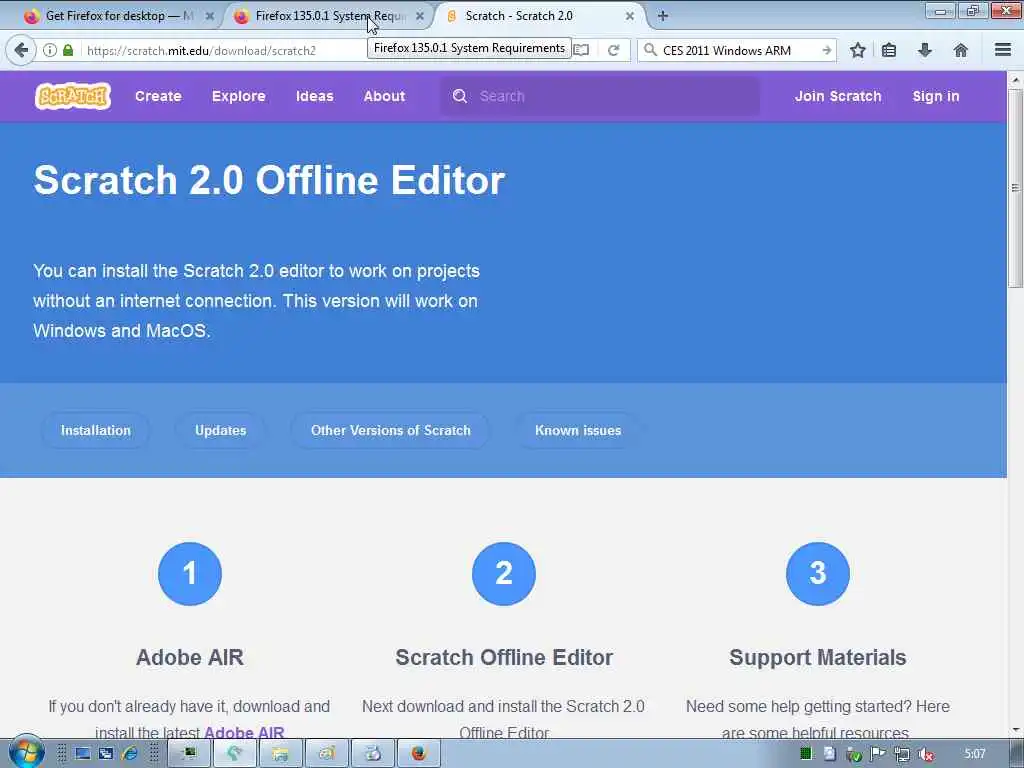Click the Scratch logo
1024x768 pixels.
(x=72, y=96)
